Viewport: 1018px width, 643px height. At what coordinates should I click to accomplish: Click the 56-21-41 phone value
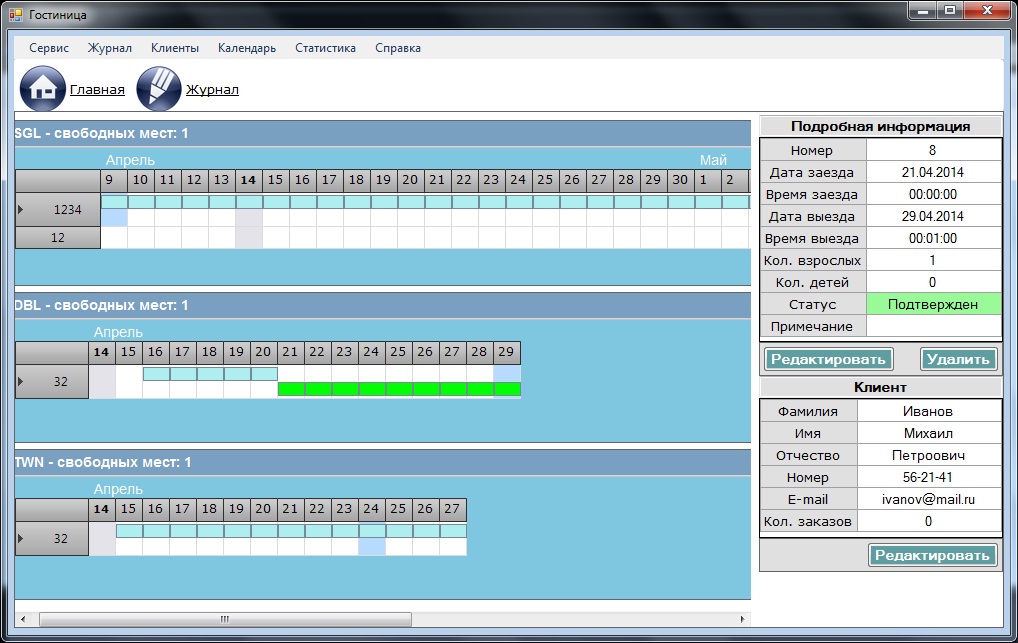point(928,477)
